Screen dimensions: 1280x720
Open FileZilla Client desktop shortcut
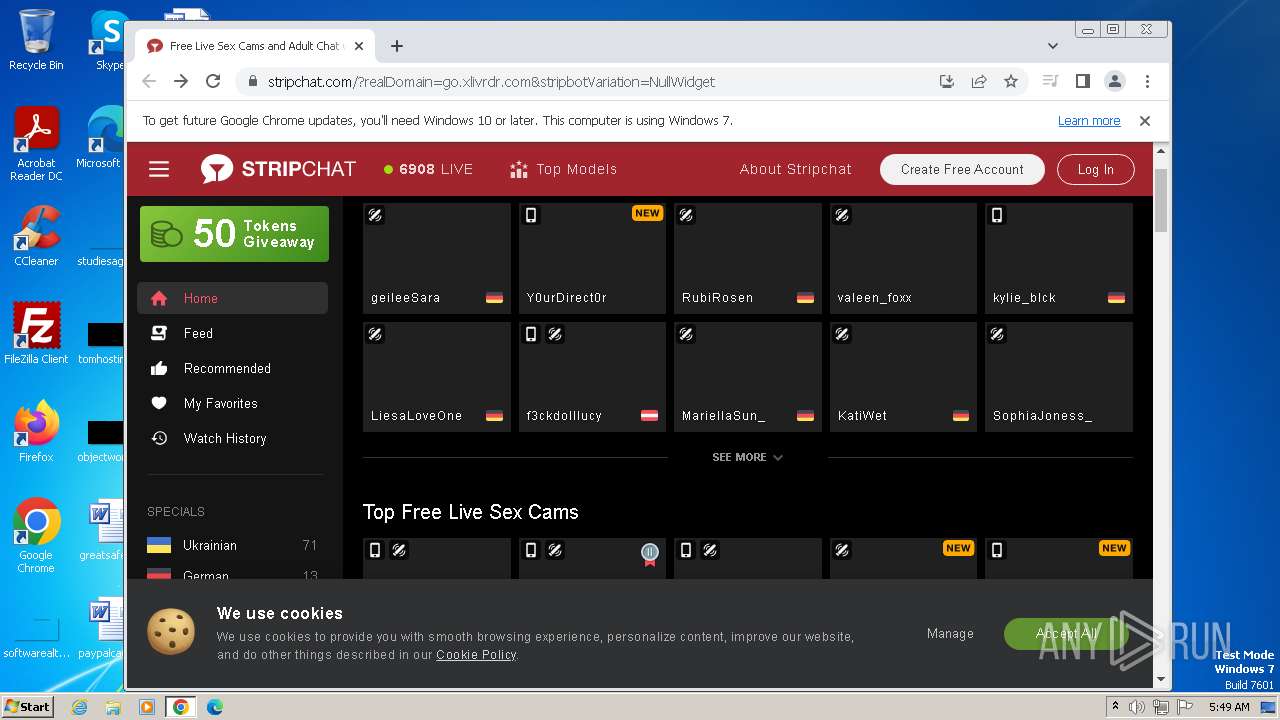(36, 334)
